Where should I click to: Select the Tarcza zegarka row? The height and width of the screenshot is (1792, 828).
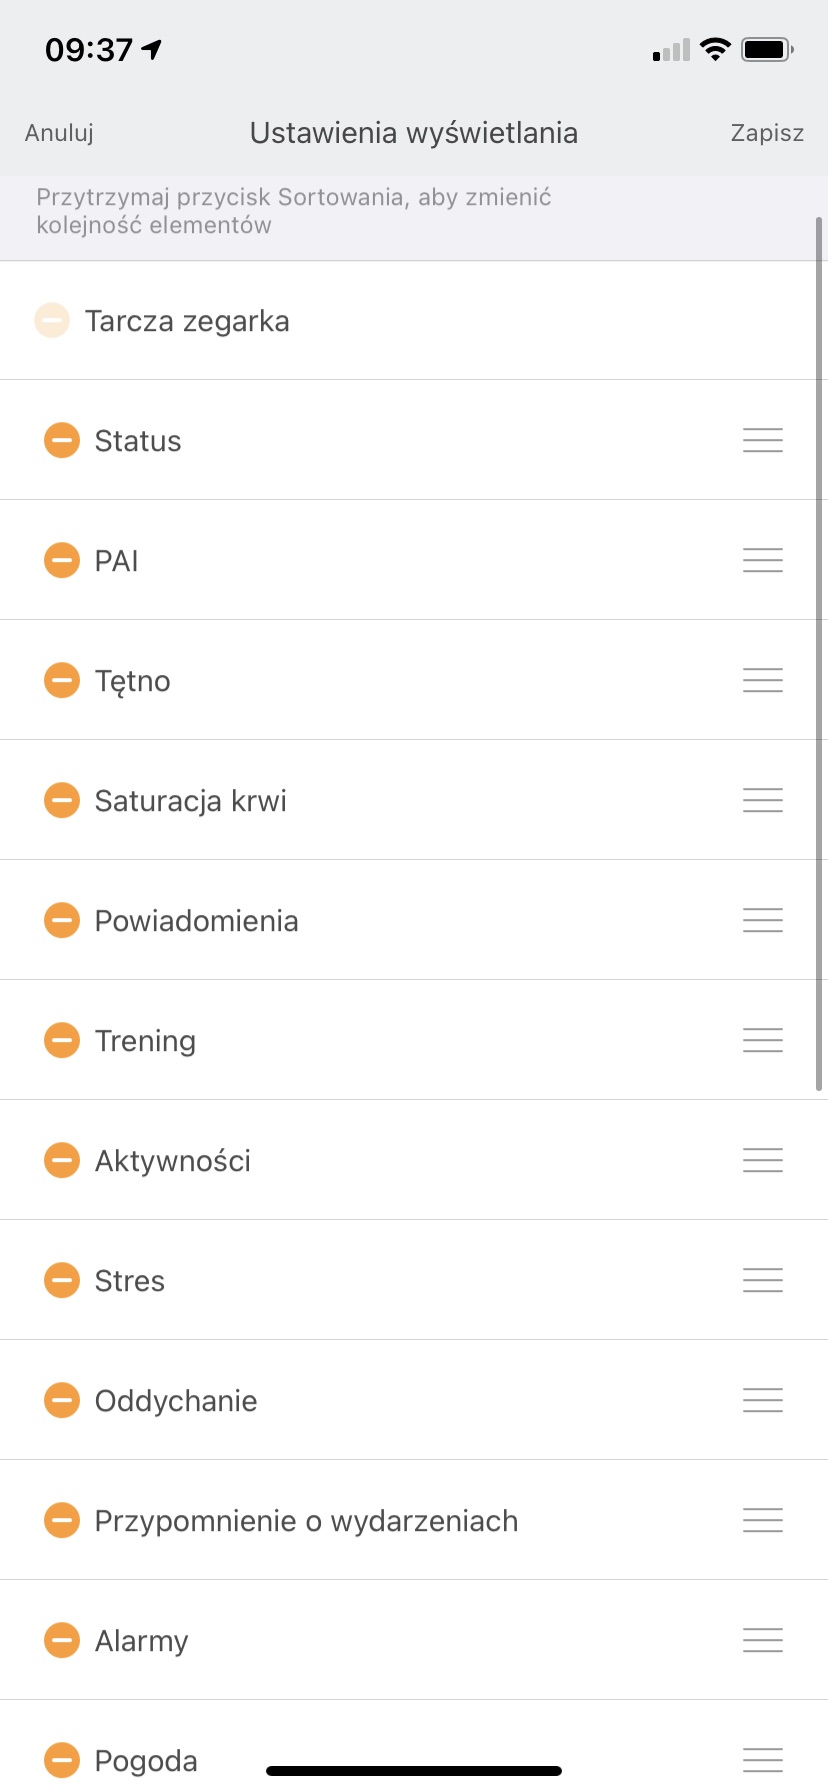pyautogui.click(x=414, y=320)
